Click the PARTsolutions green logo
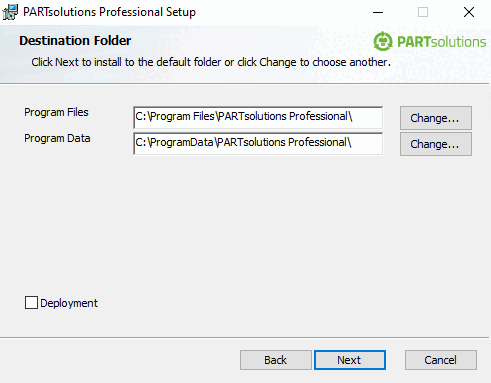The height and width of the screenshot is (383, 491). click(x=429, y=42)
